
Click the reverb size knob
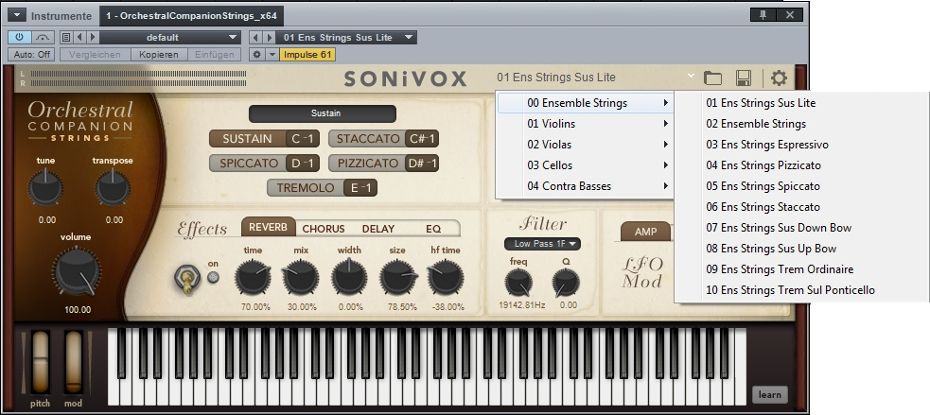tap(398, 277)
